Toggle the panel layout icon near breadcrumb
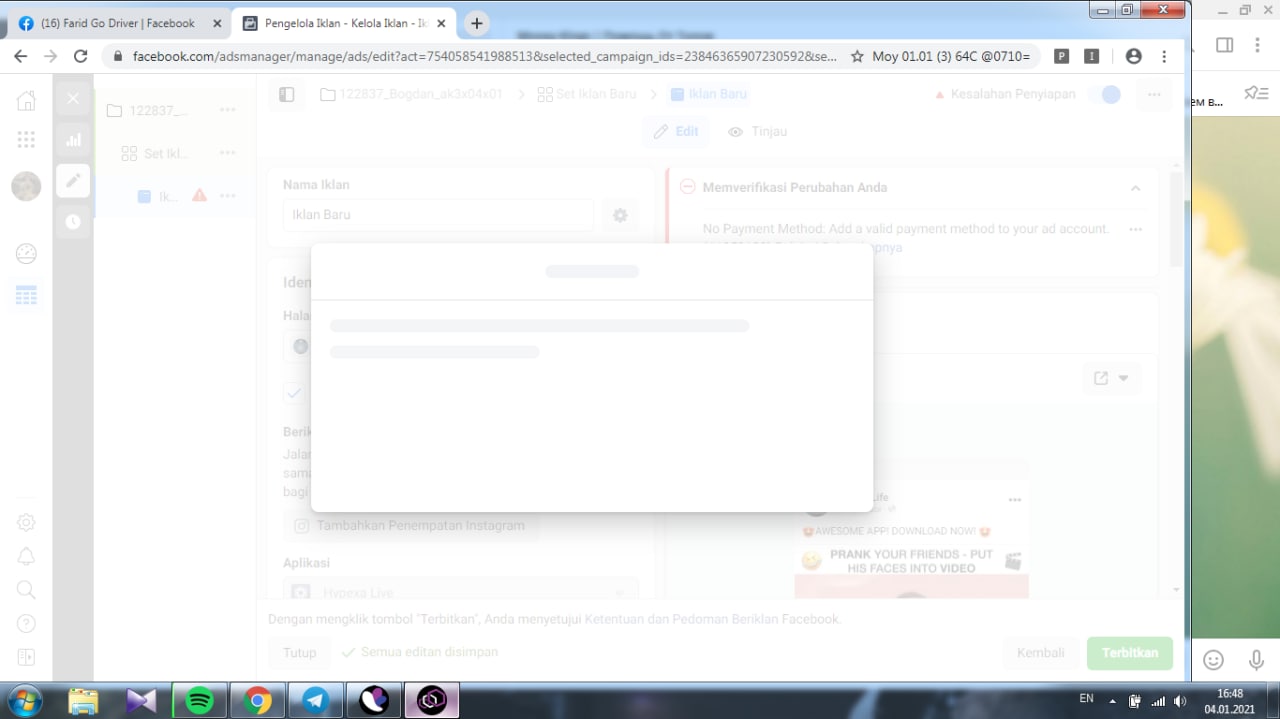 coord(287,94)
